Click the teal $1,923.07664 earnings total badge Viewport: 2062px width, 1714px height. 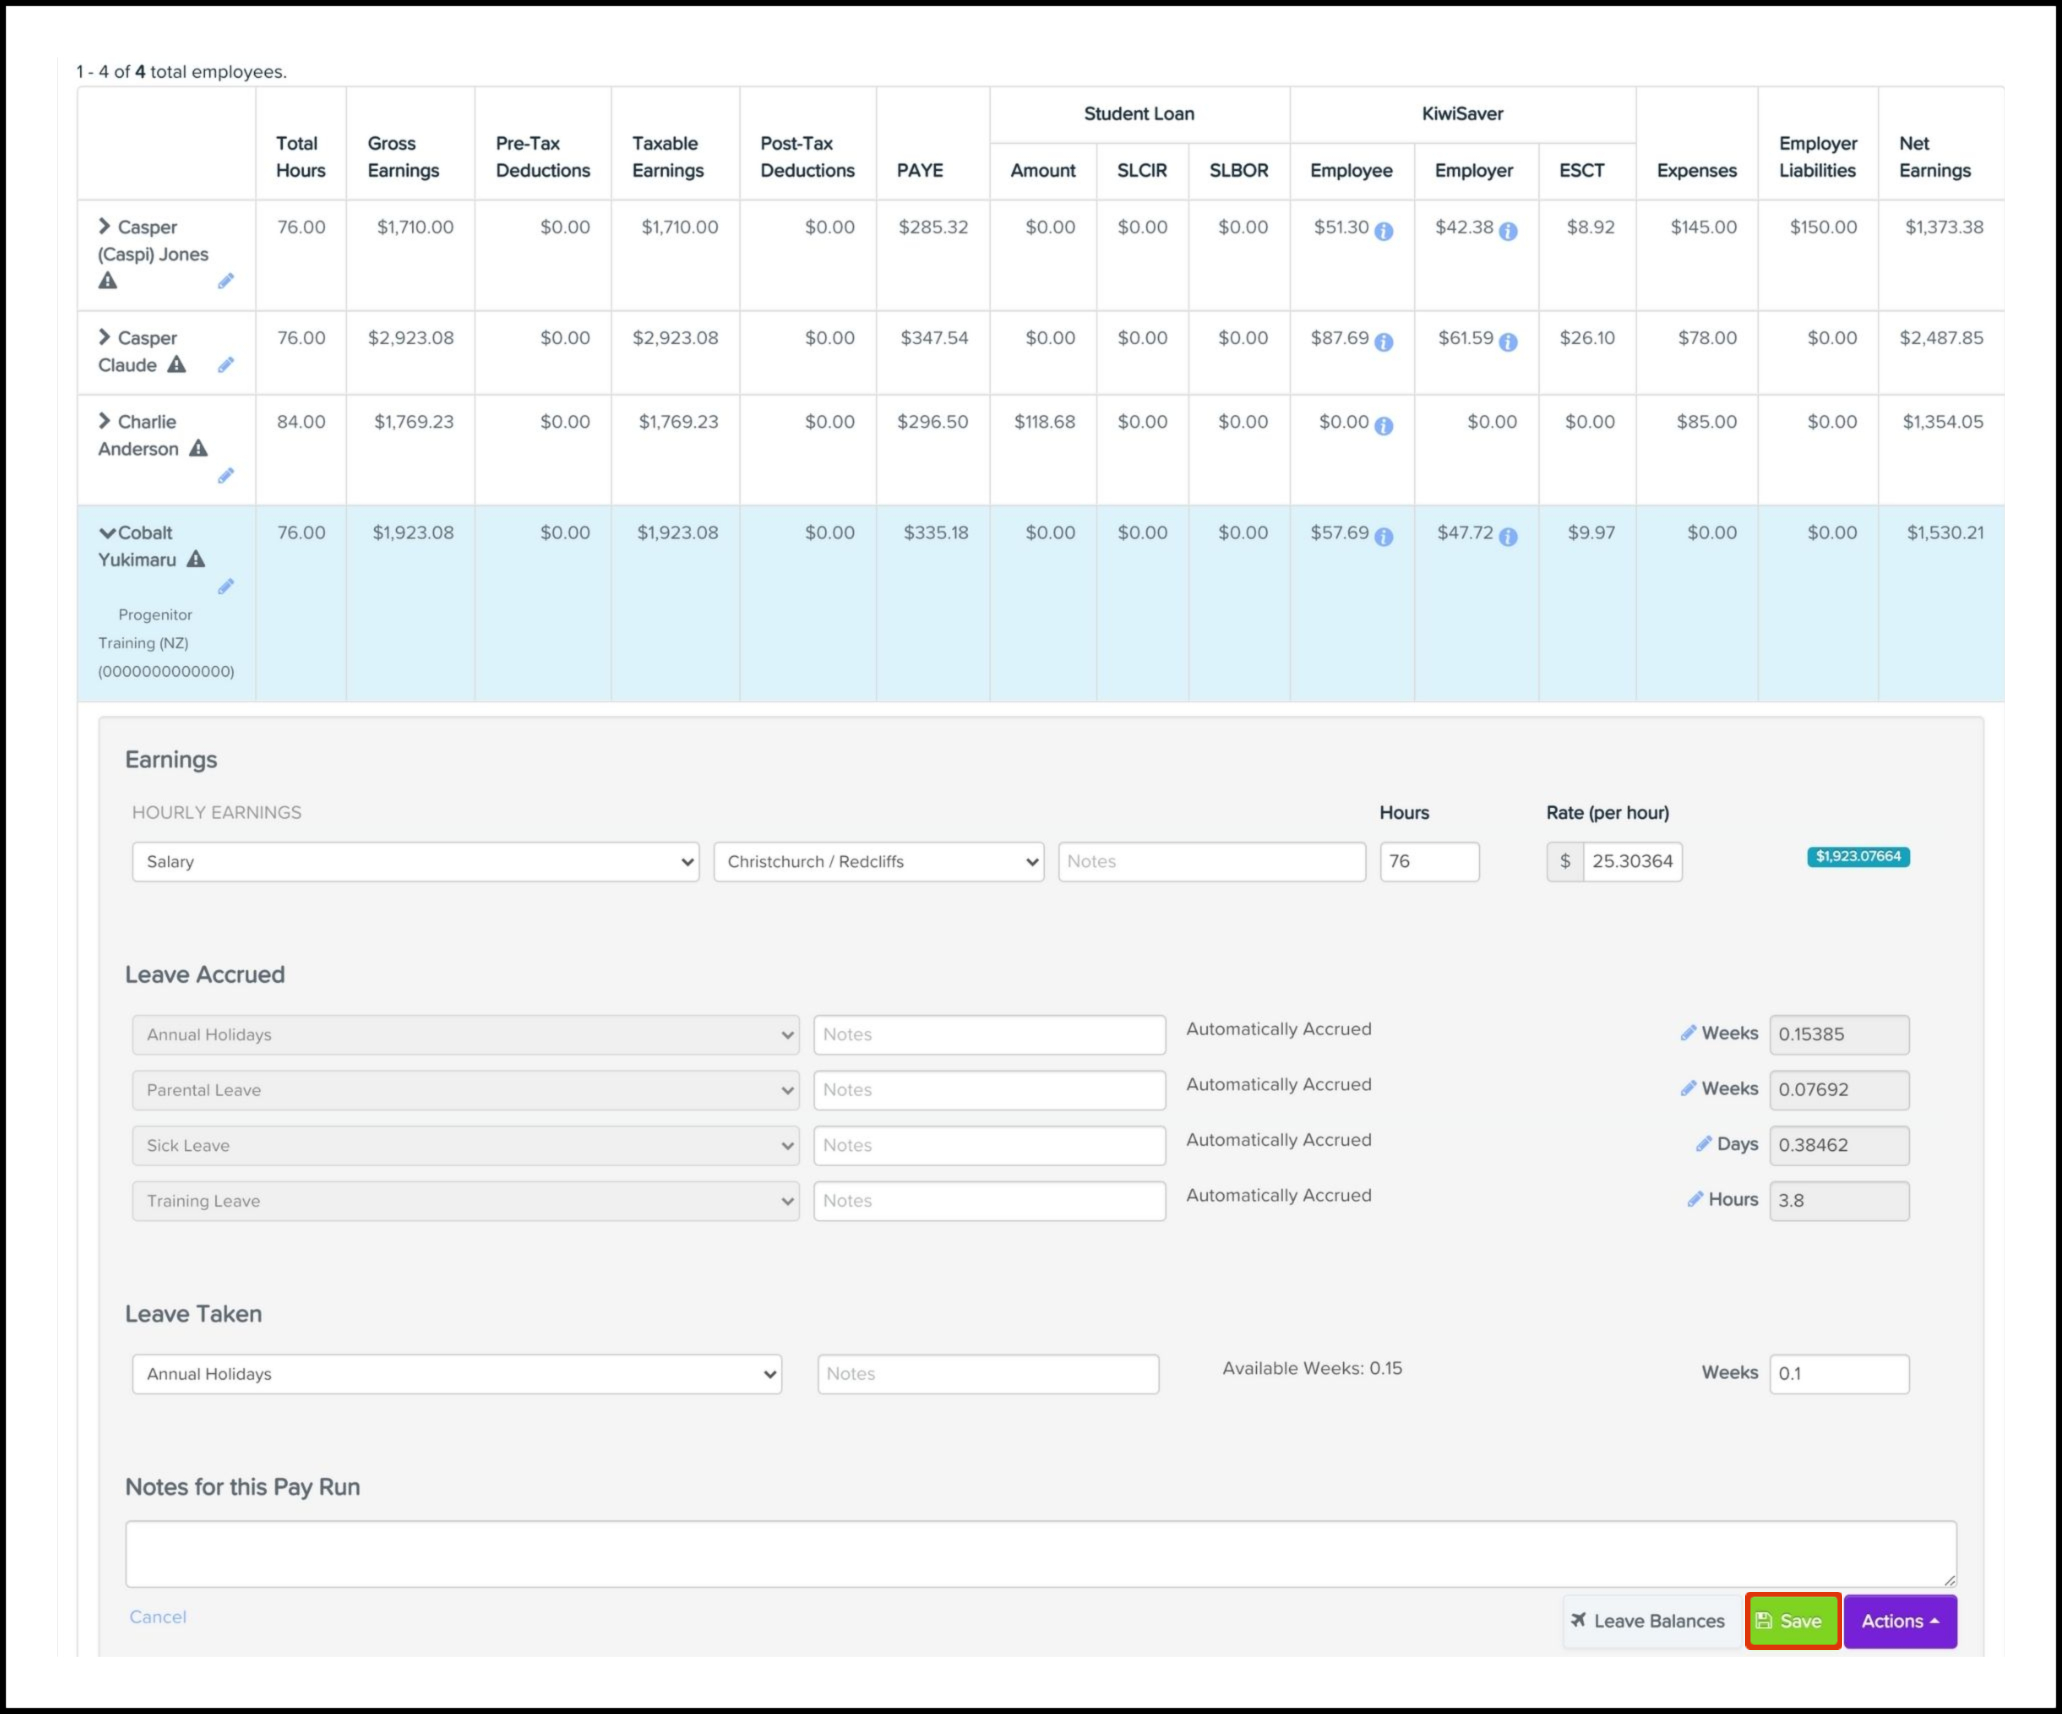[x=1858, y=857]
